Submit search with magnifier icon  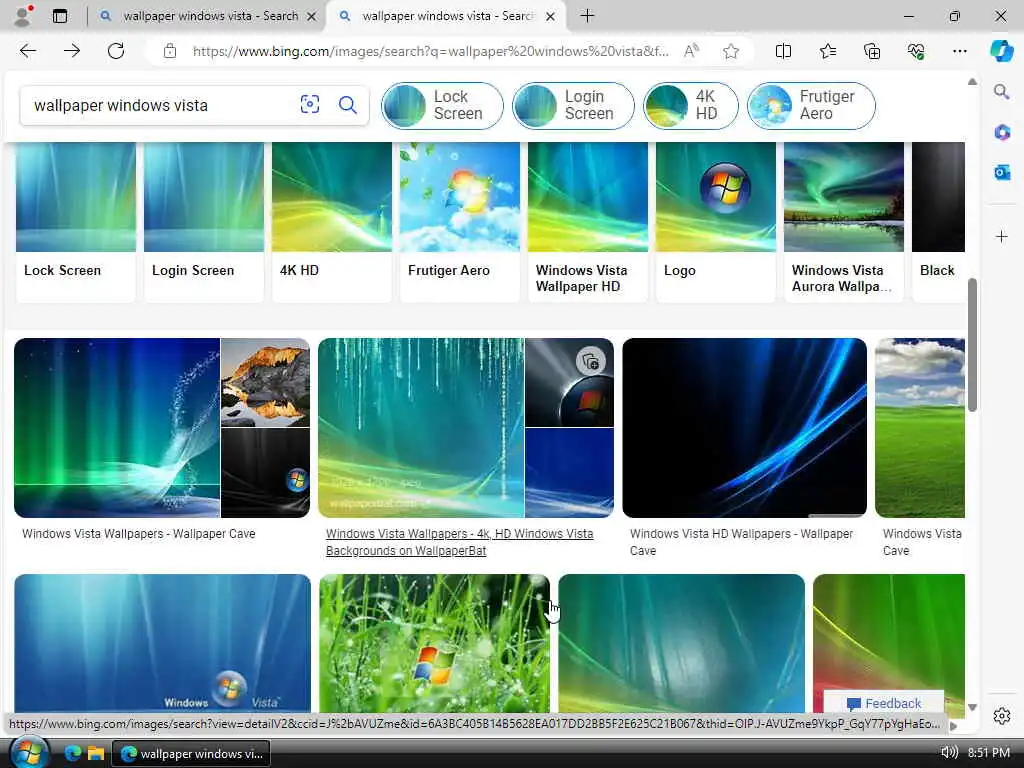pyautogui.click(x=347, y=104)
